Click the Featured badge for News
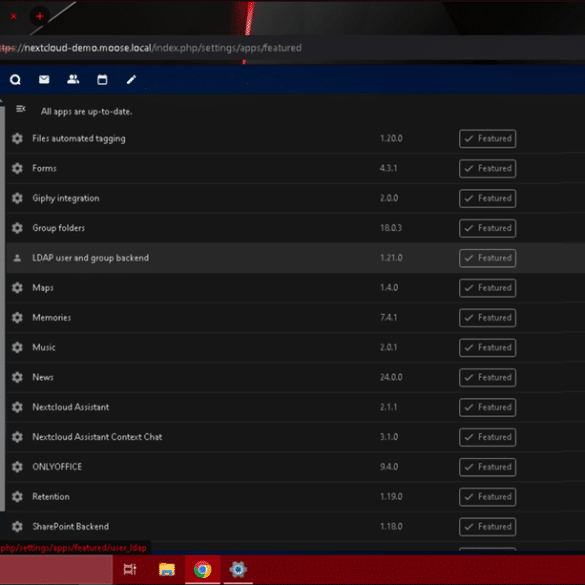Image resolution: width=585 pixels, height=585 pixels. [x=487, y=377]
